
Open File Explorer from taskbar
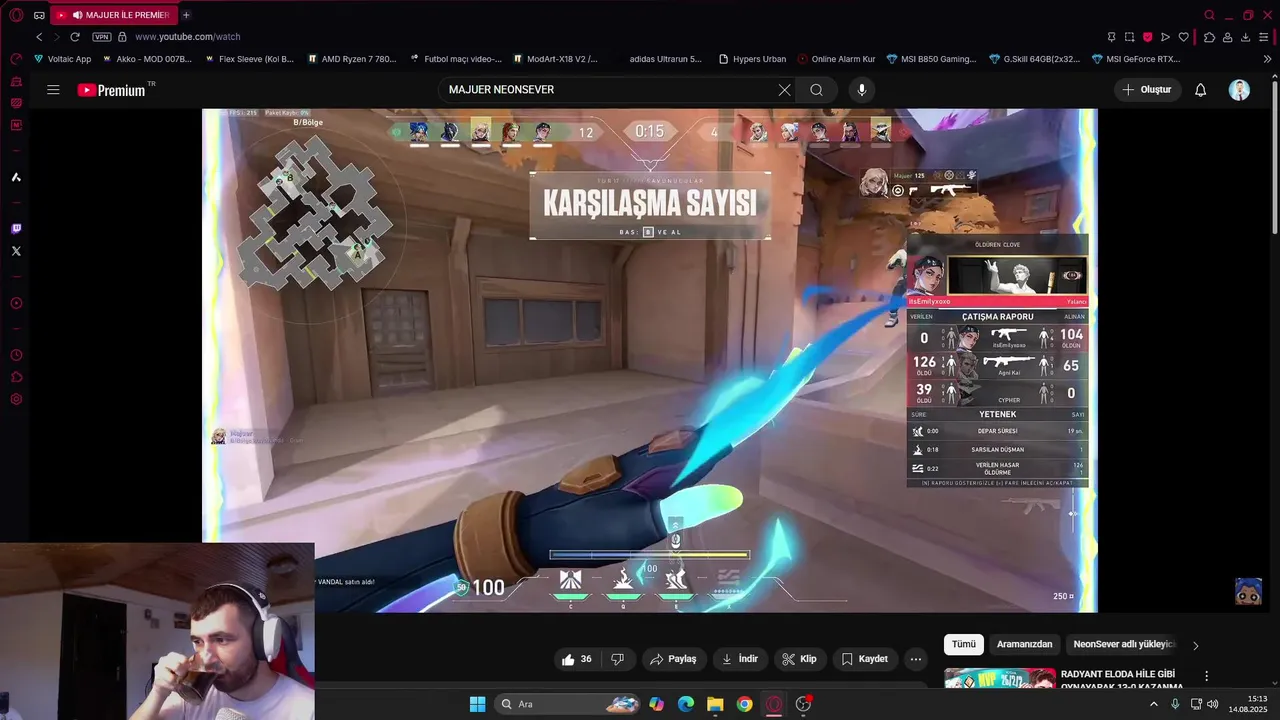tap(715, 704)
